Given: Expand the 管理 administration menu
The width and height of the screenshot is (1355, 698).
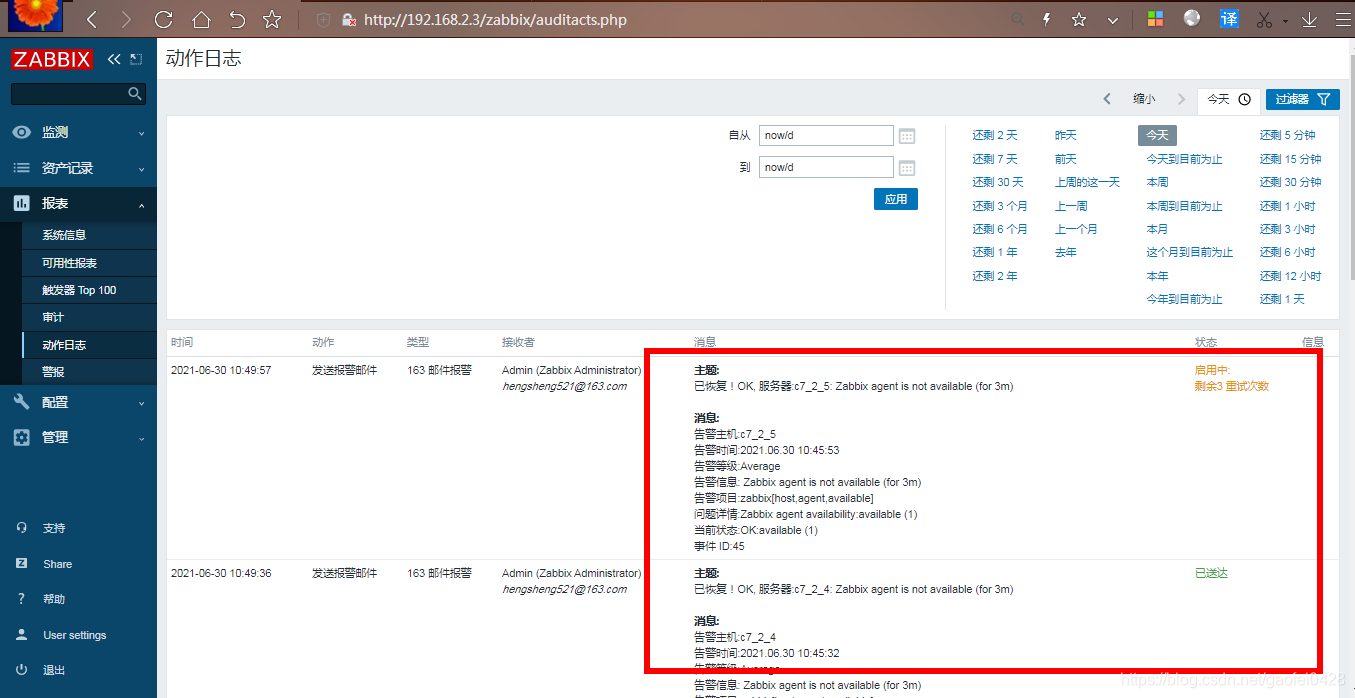Looking at the screenshot, I should coord(78,437).
